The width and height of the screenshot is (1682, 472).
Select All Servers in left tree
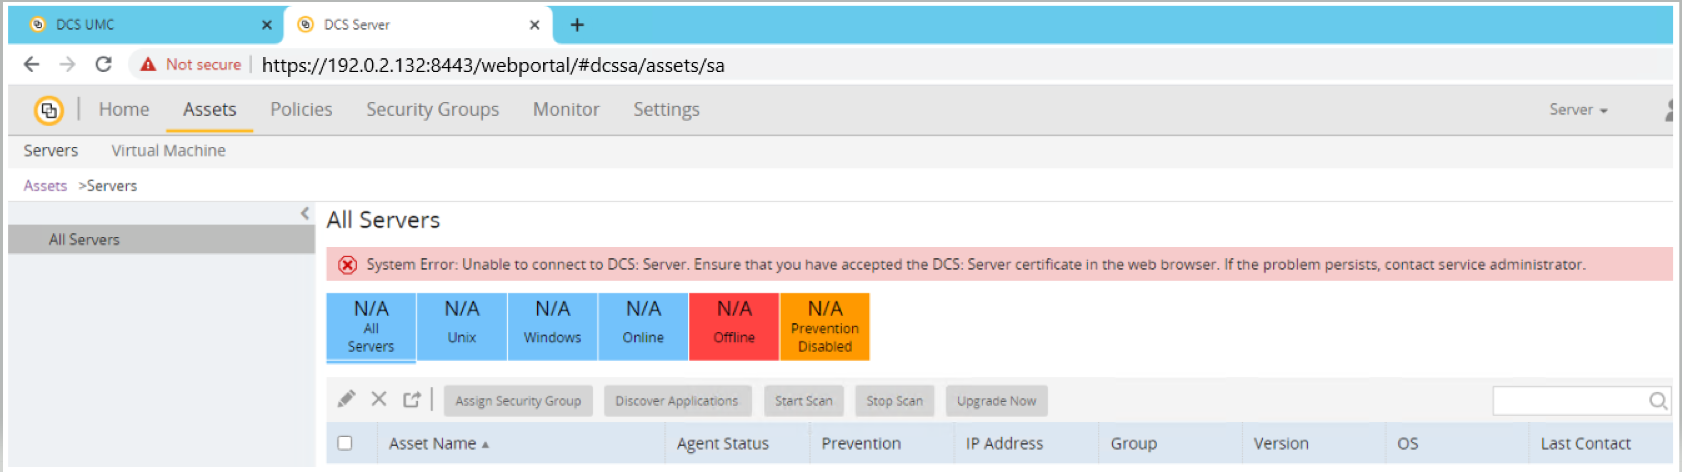click(x=84, y=240)
